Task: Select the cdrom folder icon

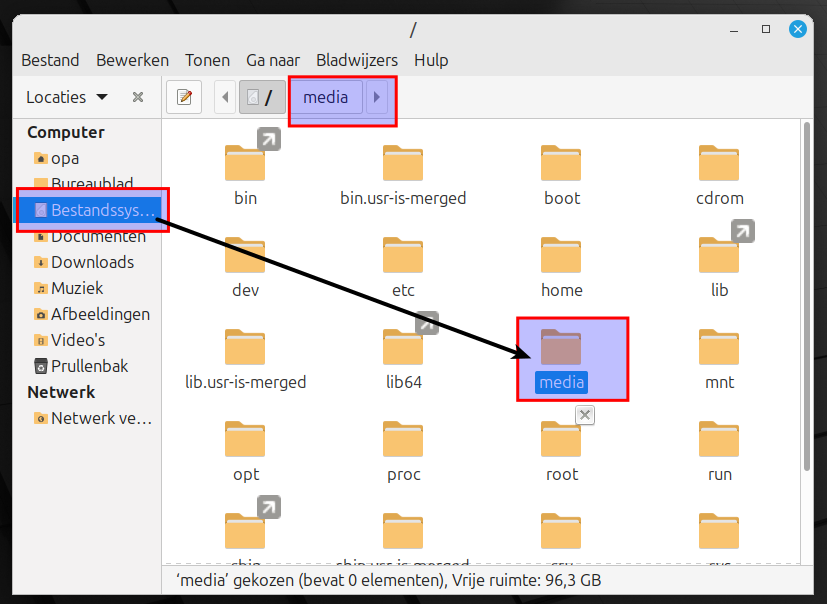Action: [719, 163]
